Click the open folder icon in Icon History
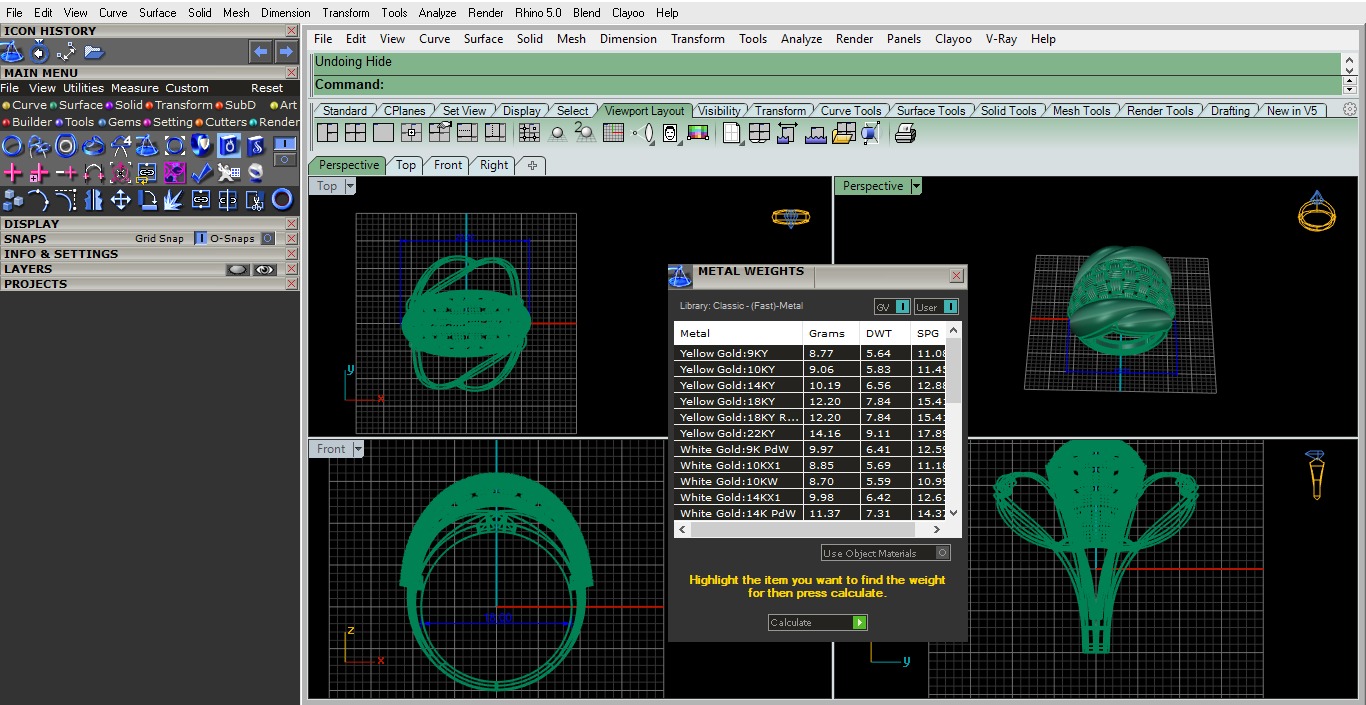 coord(93,50)
